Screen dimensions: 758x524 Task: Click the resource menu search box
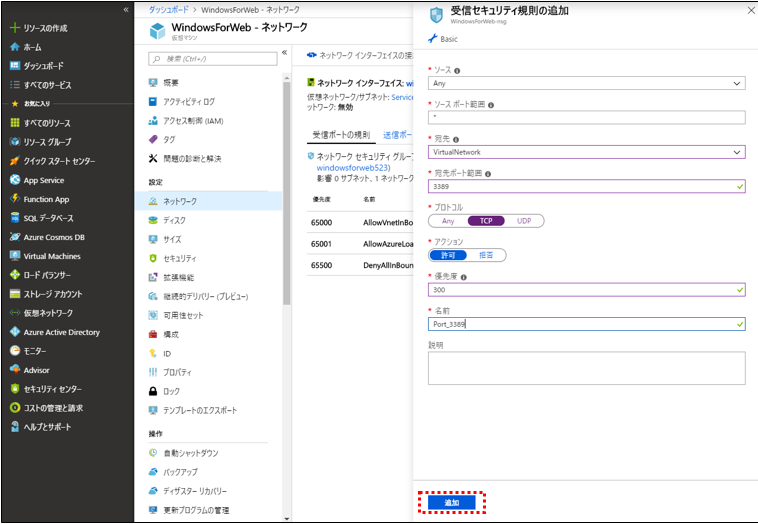(213, 58)
